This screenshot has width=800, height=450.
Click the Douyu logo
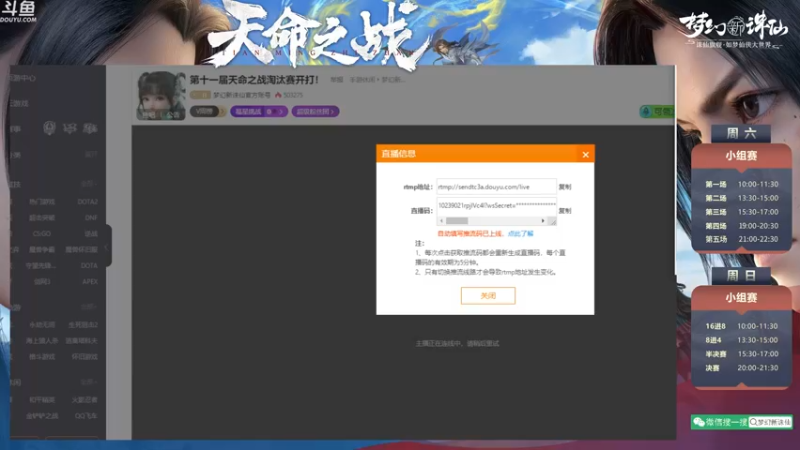pyautogui.click(x=18, y=12)
